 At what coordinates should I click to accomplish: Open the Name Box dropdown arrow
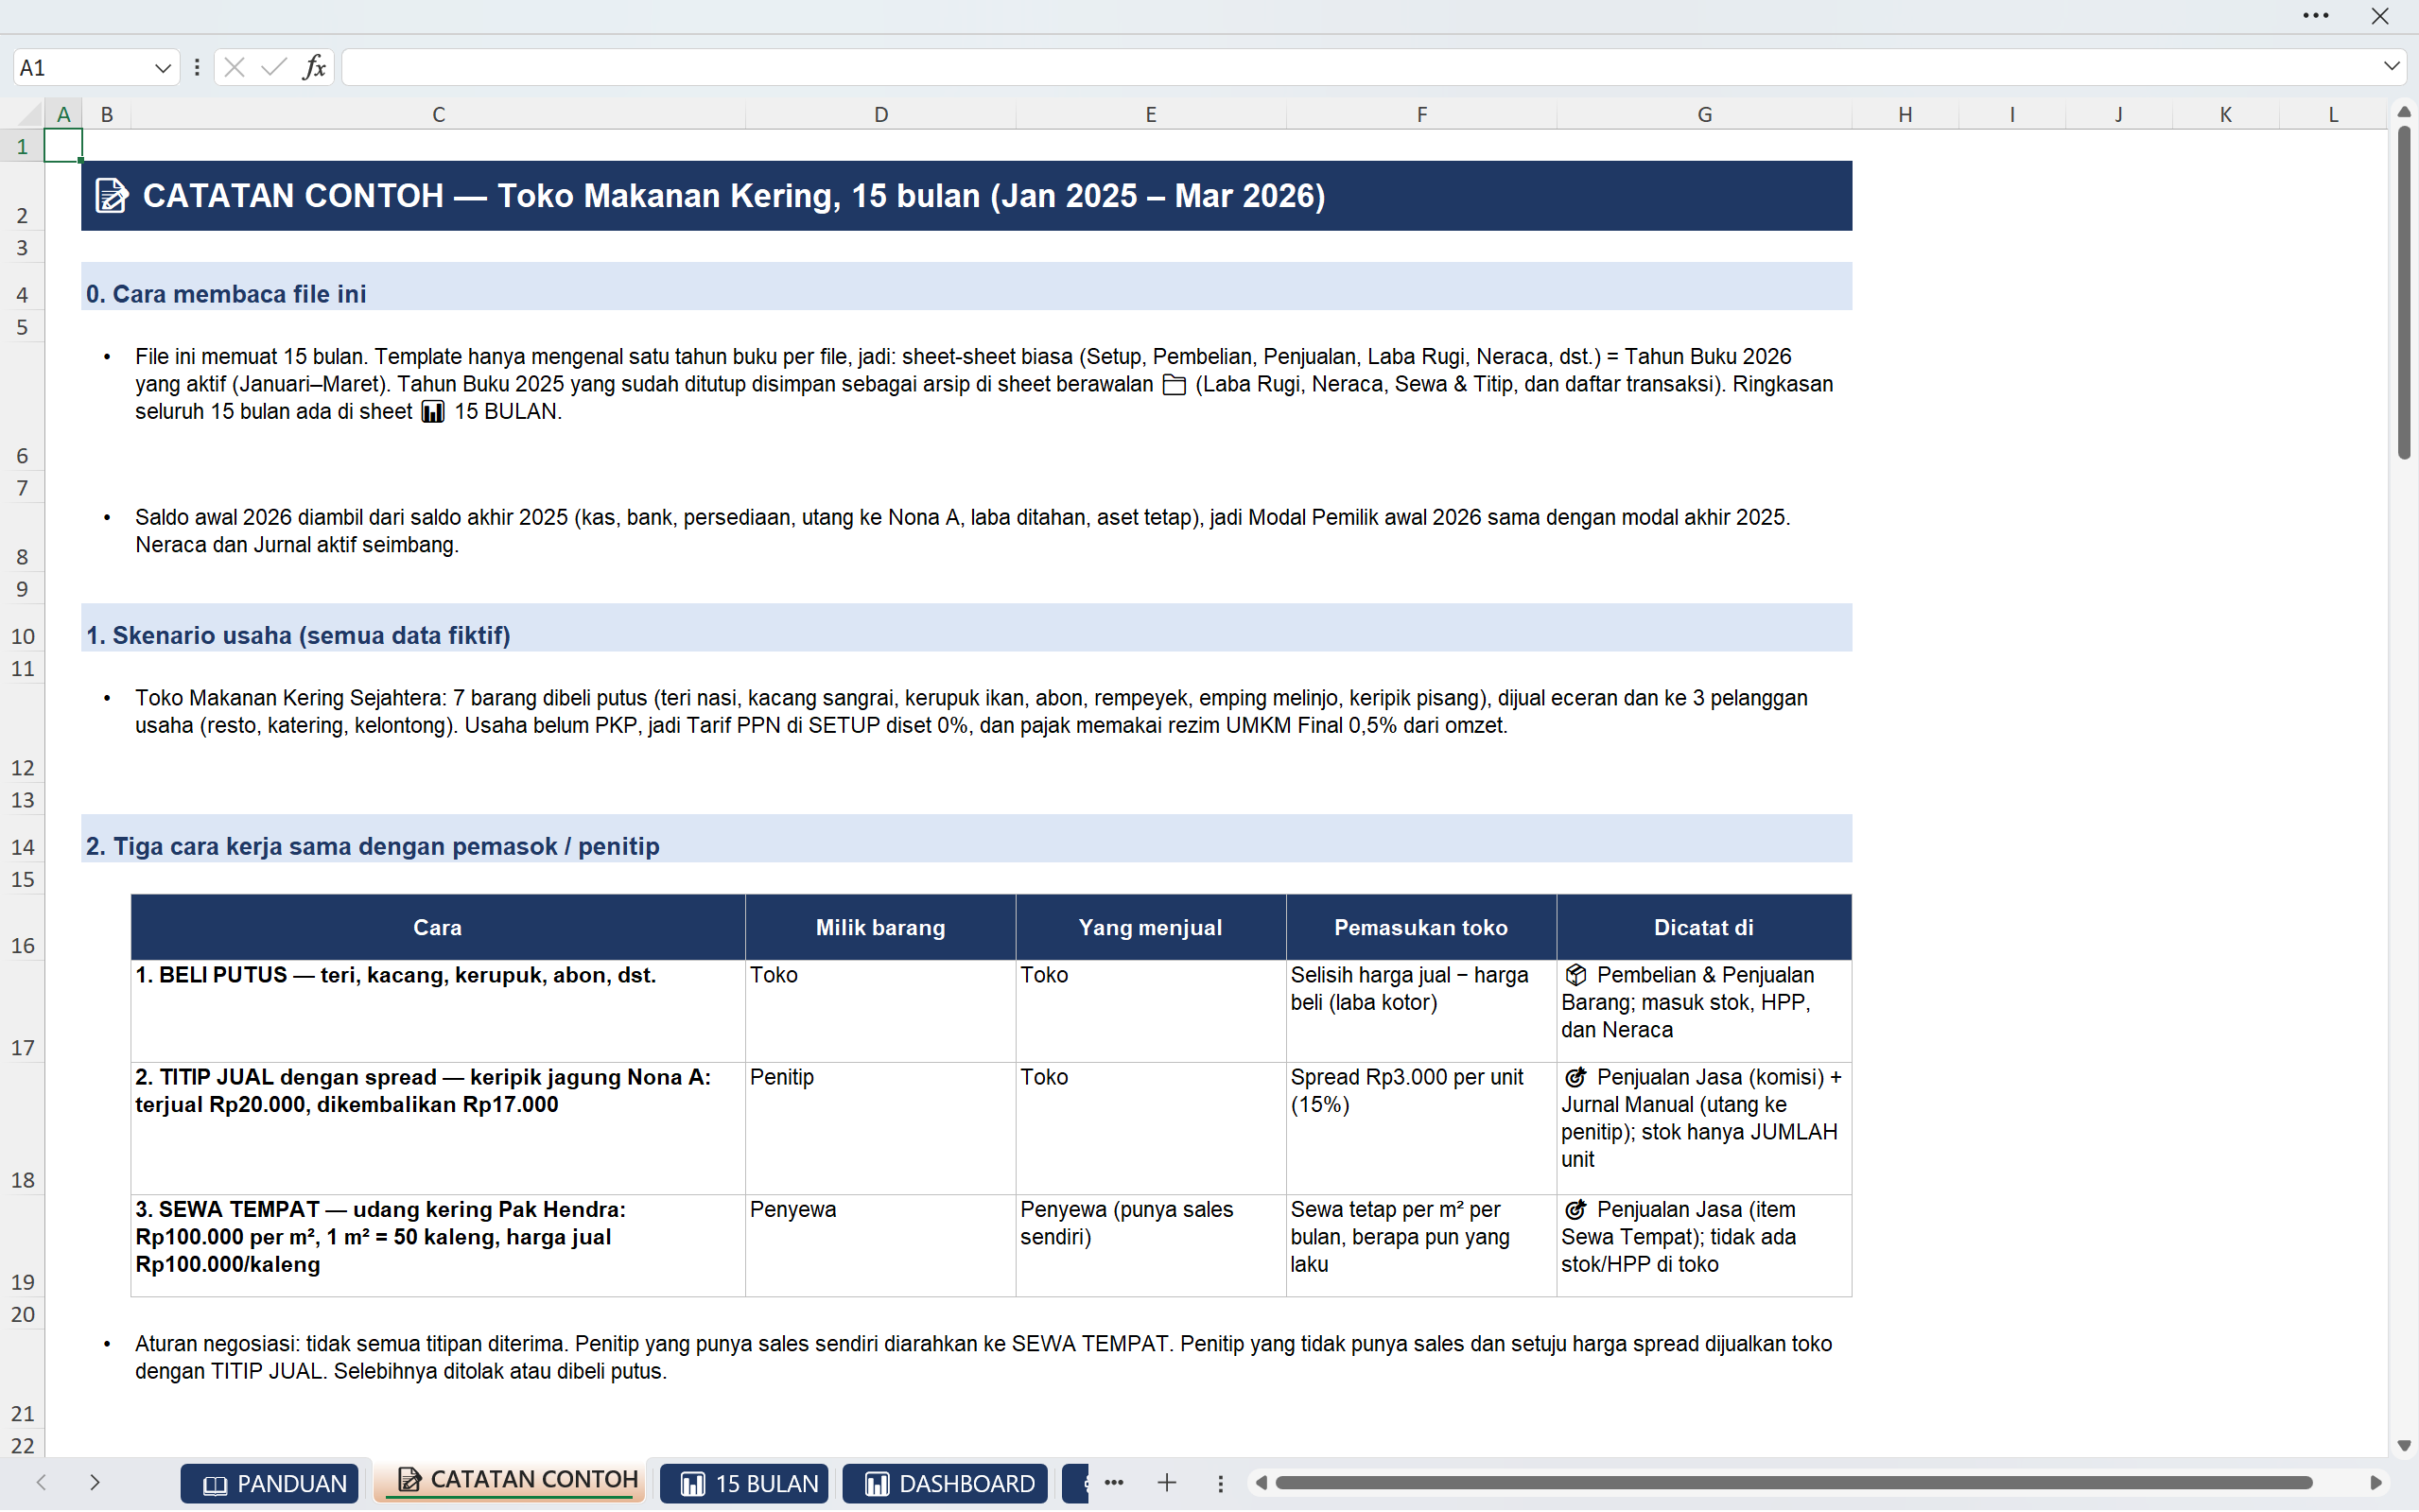pyautogui.click(x=162, y=68)
